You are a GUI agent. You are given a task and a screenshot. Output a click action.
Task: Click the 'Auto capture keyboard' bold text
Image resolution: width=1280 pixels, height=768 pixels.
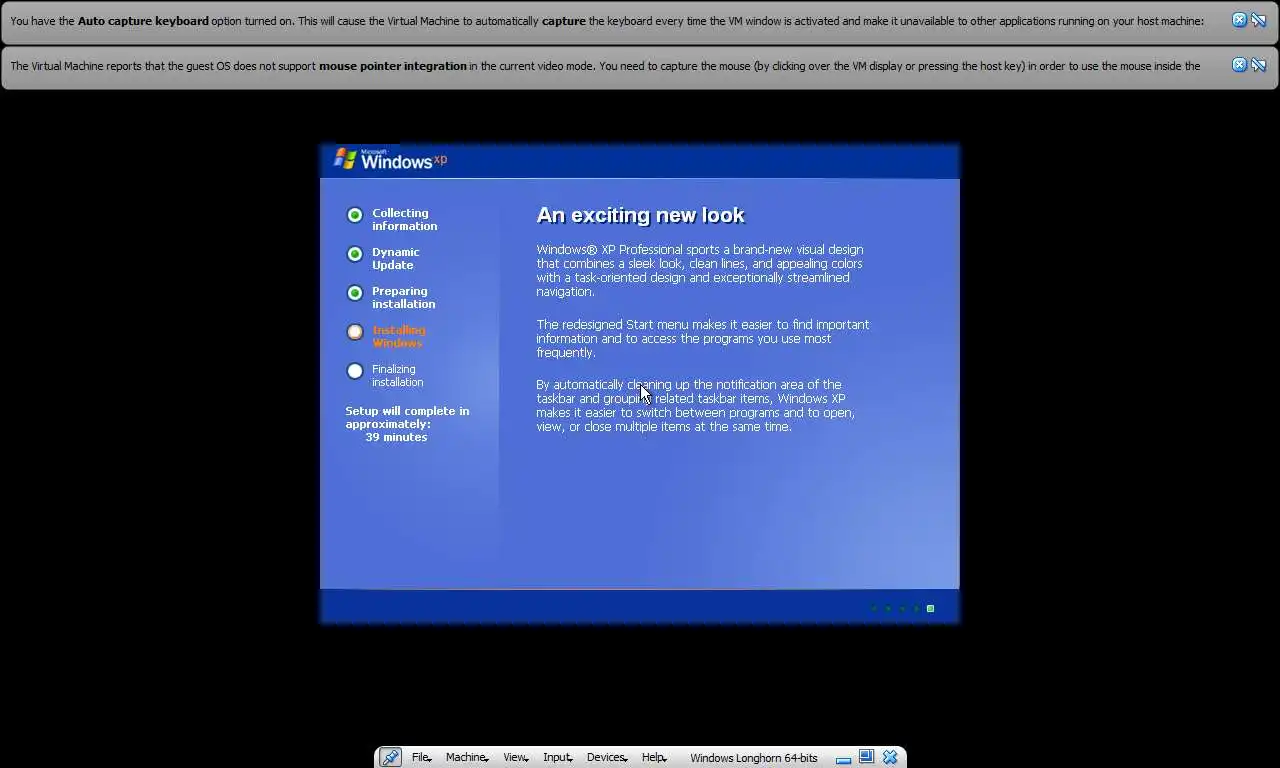143,20
